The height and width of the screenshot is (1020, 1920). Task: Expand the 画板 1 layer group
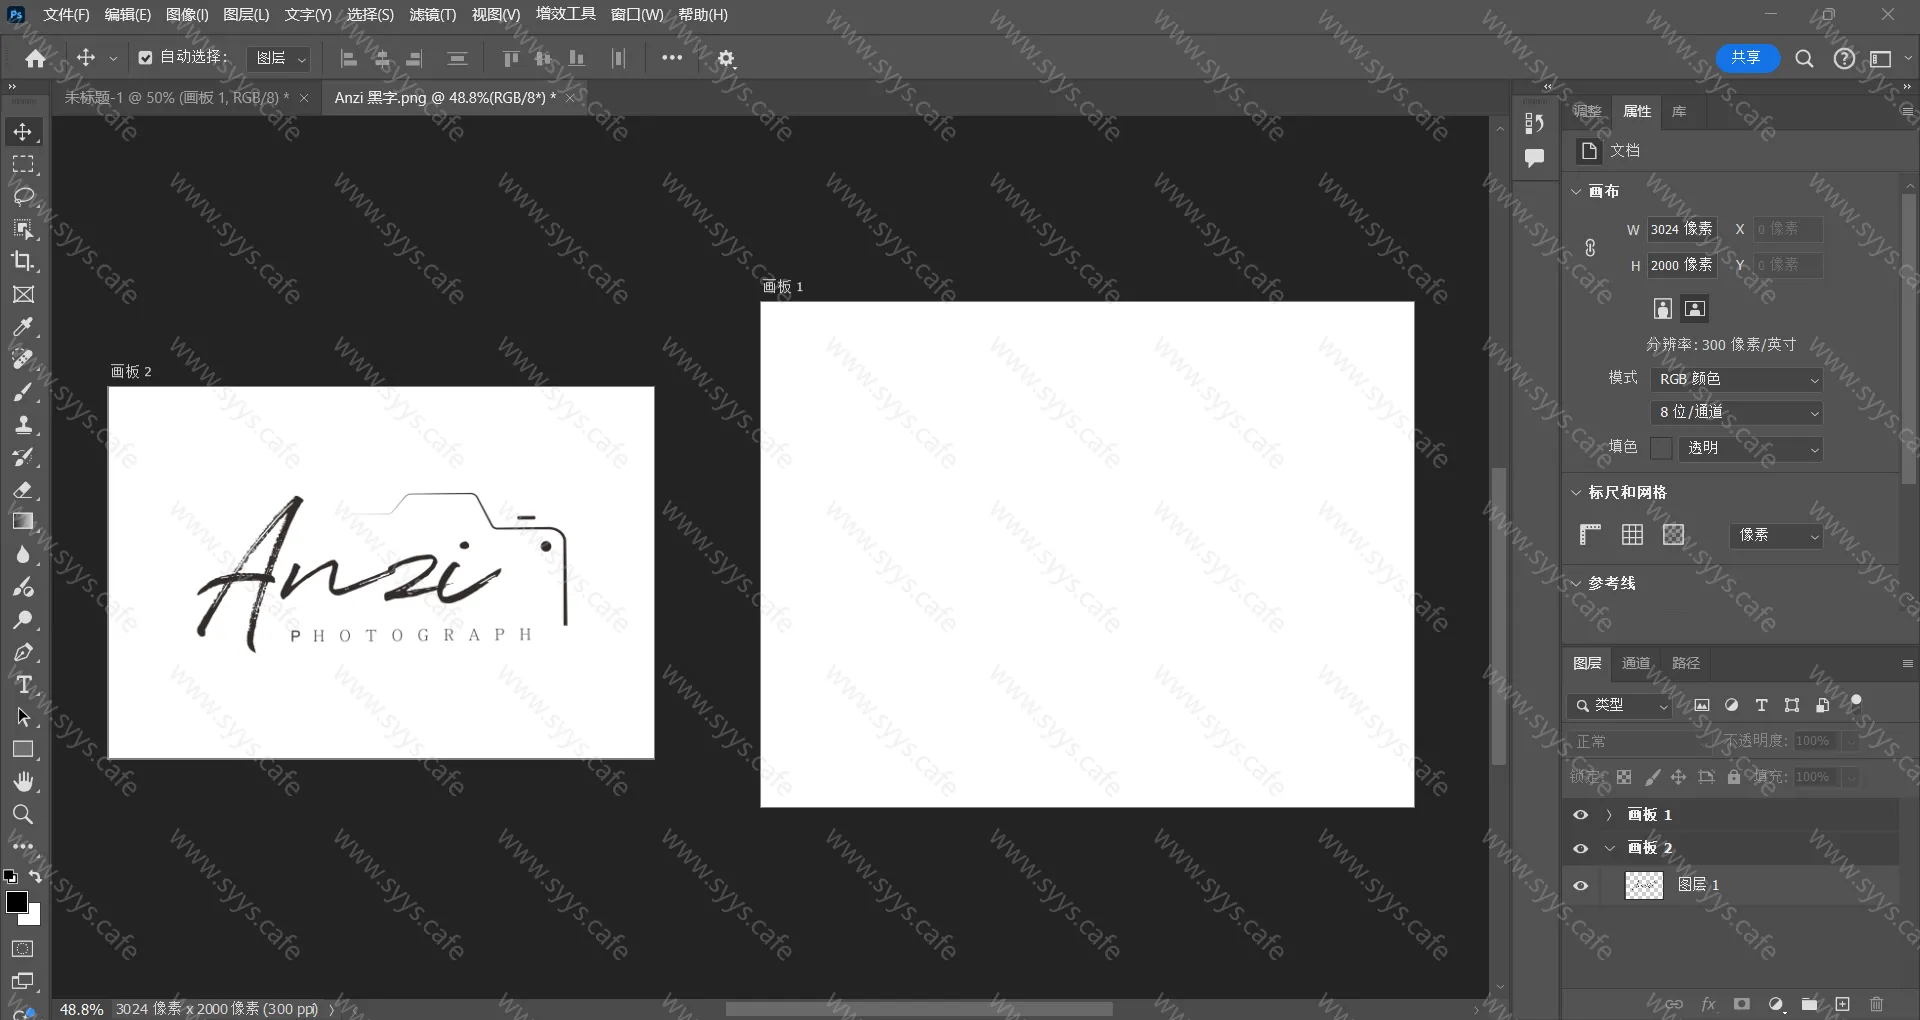point(1609,815)
